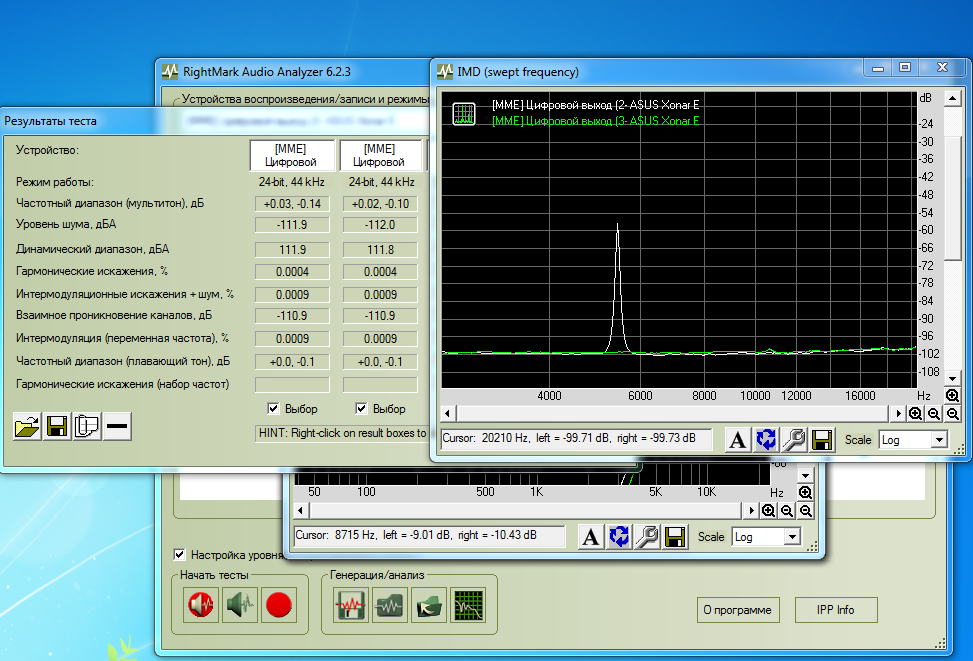
Task: Save the IMD graph with floppy icon
Action: click(822, 440)
